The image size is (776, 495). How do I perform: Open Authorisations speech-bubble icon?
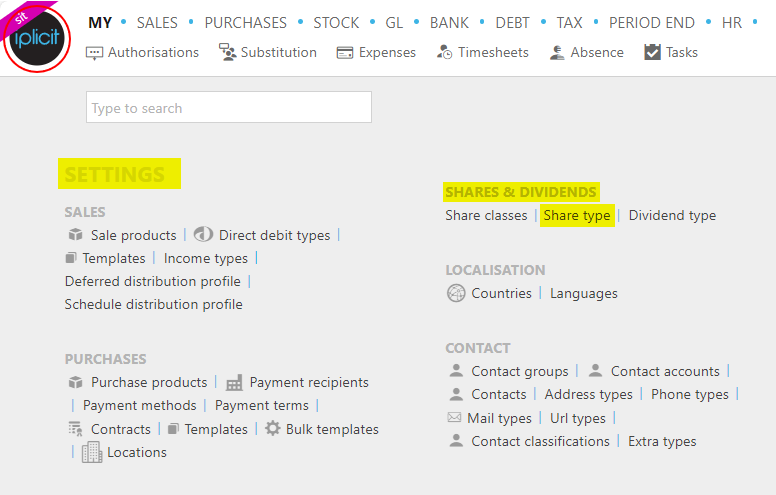[94, 53]
